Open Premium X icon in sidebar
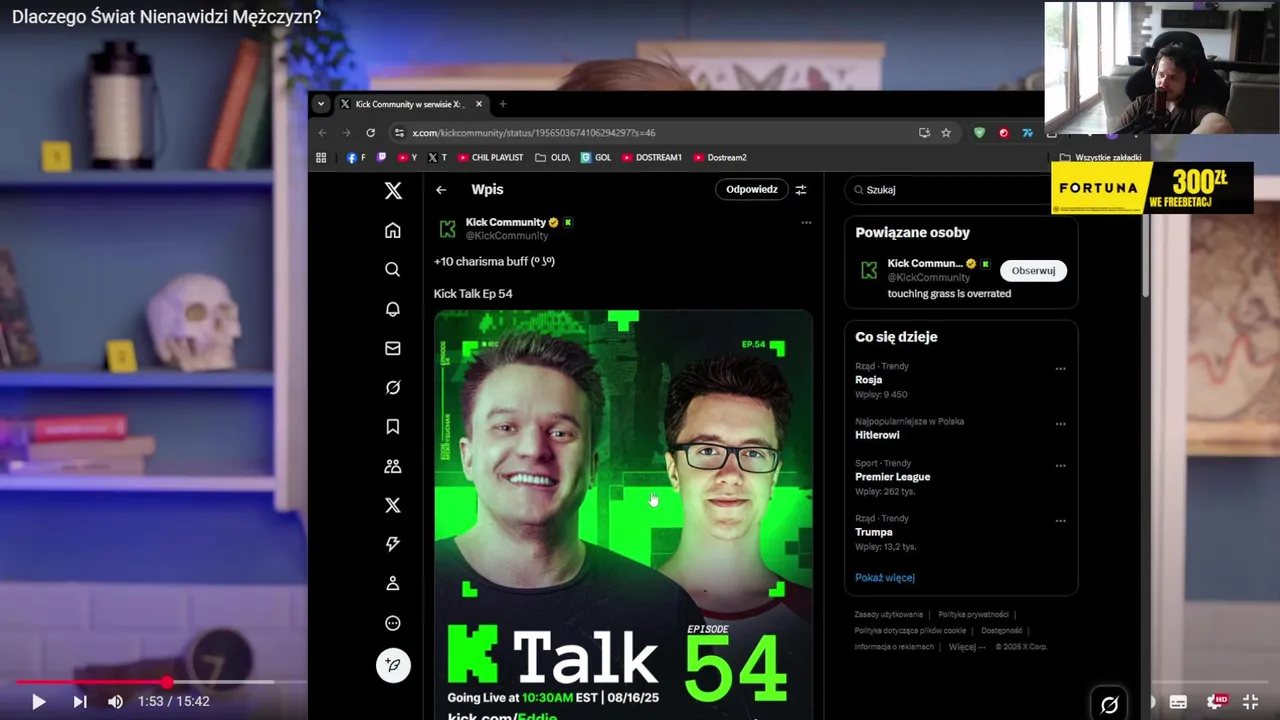1280x720 pixels. (x=393, y=505)
